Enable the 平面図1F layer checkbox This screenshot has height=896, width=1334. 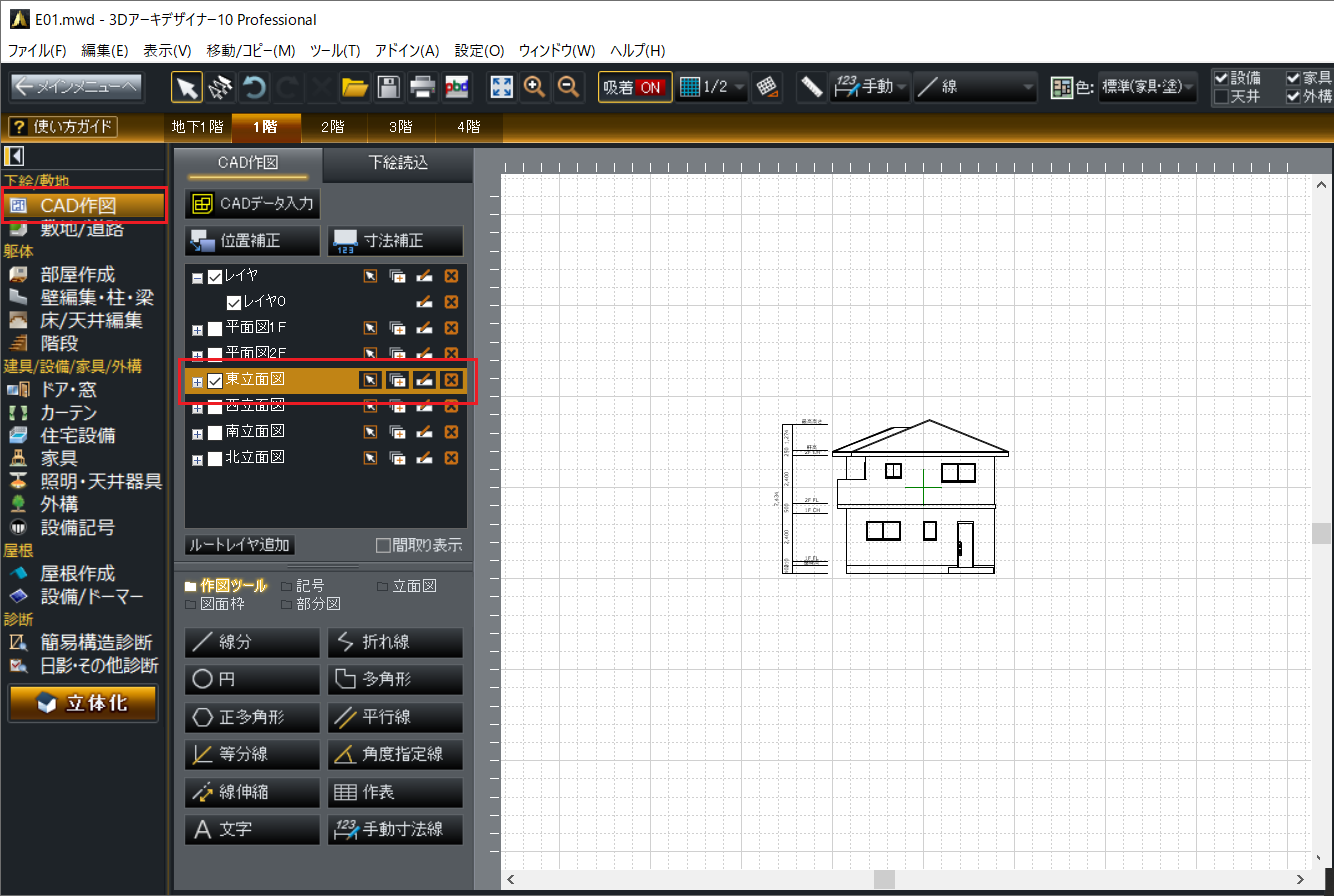[x=215, y=328]
